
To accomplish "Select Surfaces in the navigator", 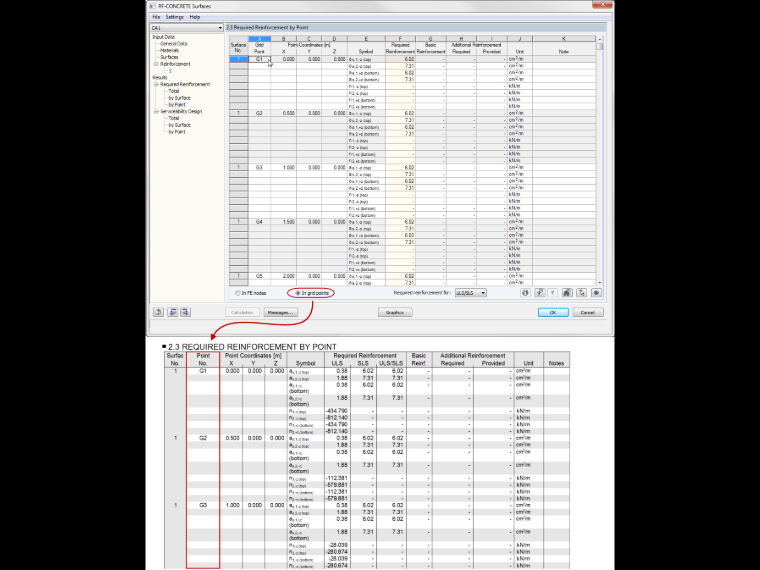I will (x=169, y=57).
